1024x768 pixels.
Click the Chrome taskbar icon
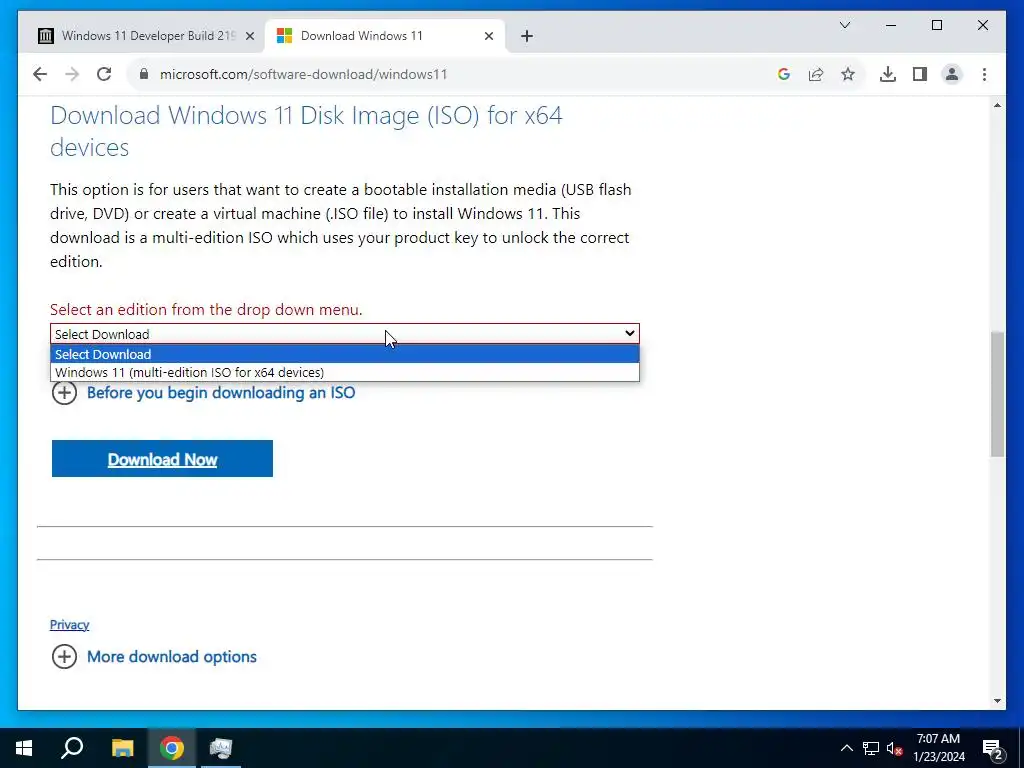click(x=172, y=748)
